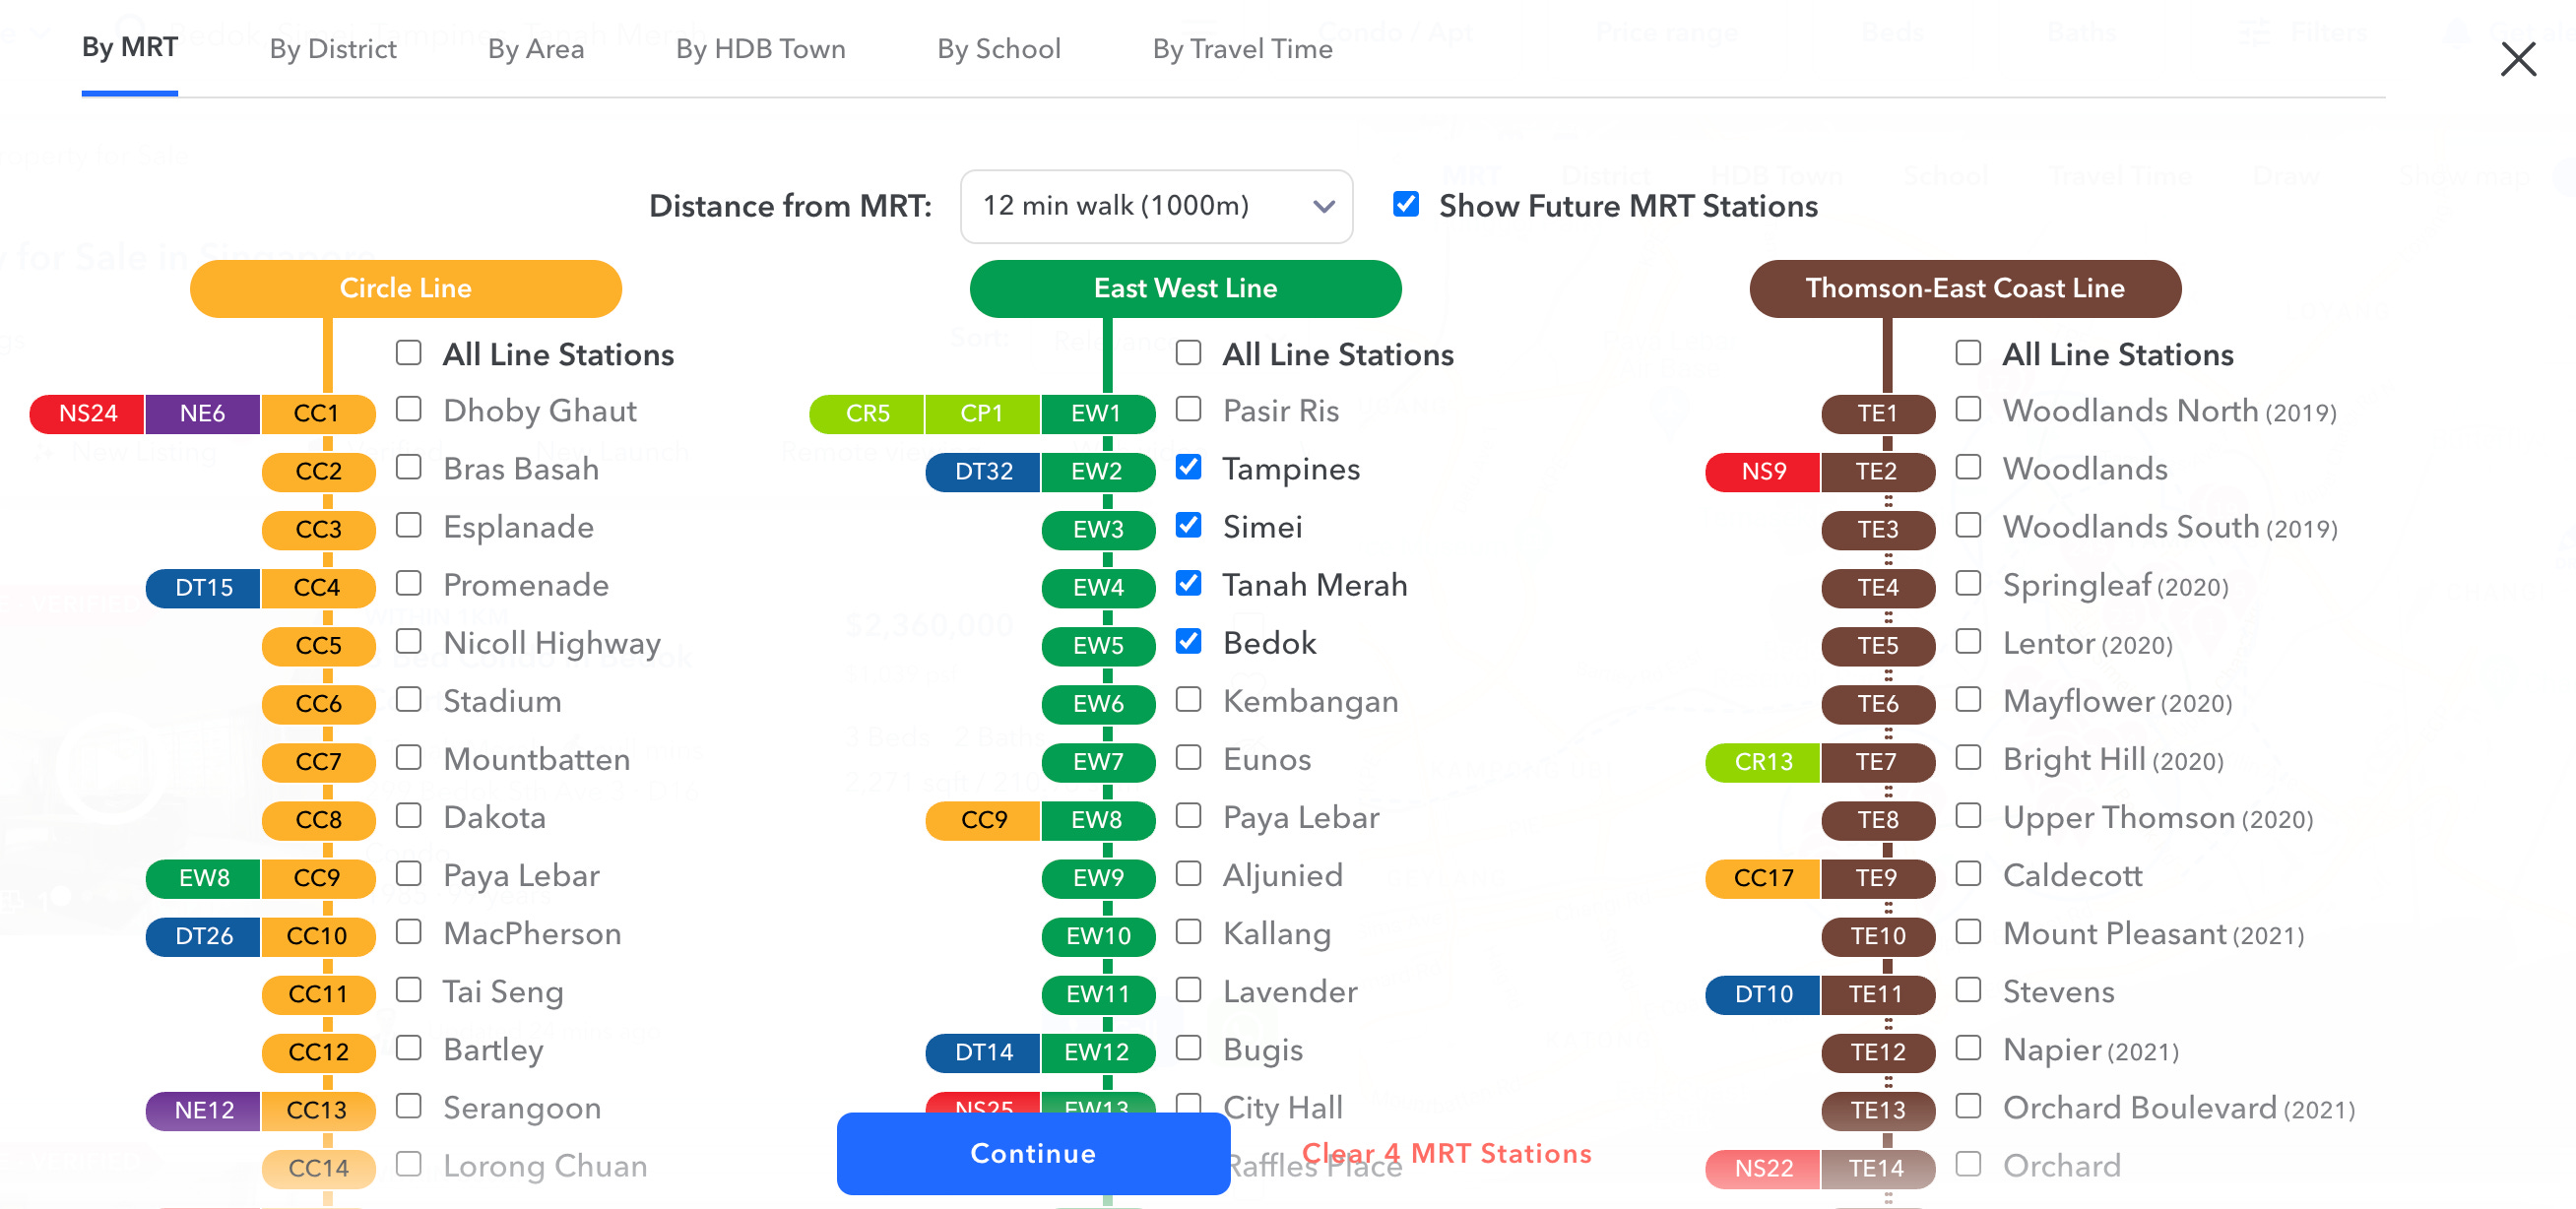
Task: Click Clear 4 MRT Stations link
Action: tap(1445, 1153)
